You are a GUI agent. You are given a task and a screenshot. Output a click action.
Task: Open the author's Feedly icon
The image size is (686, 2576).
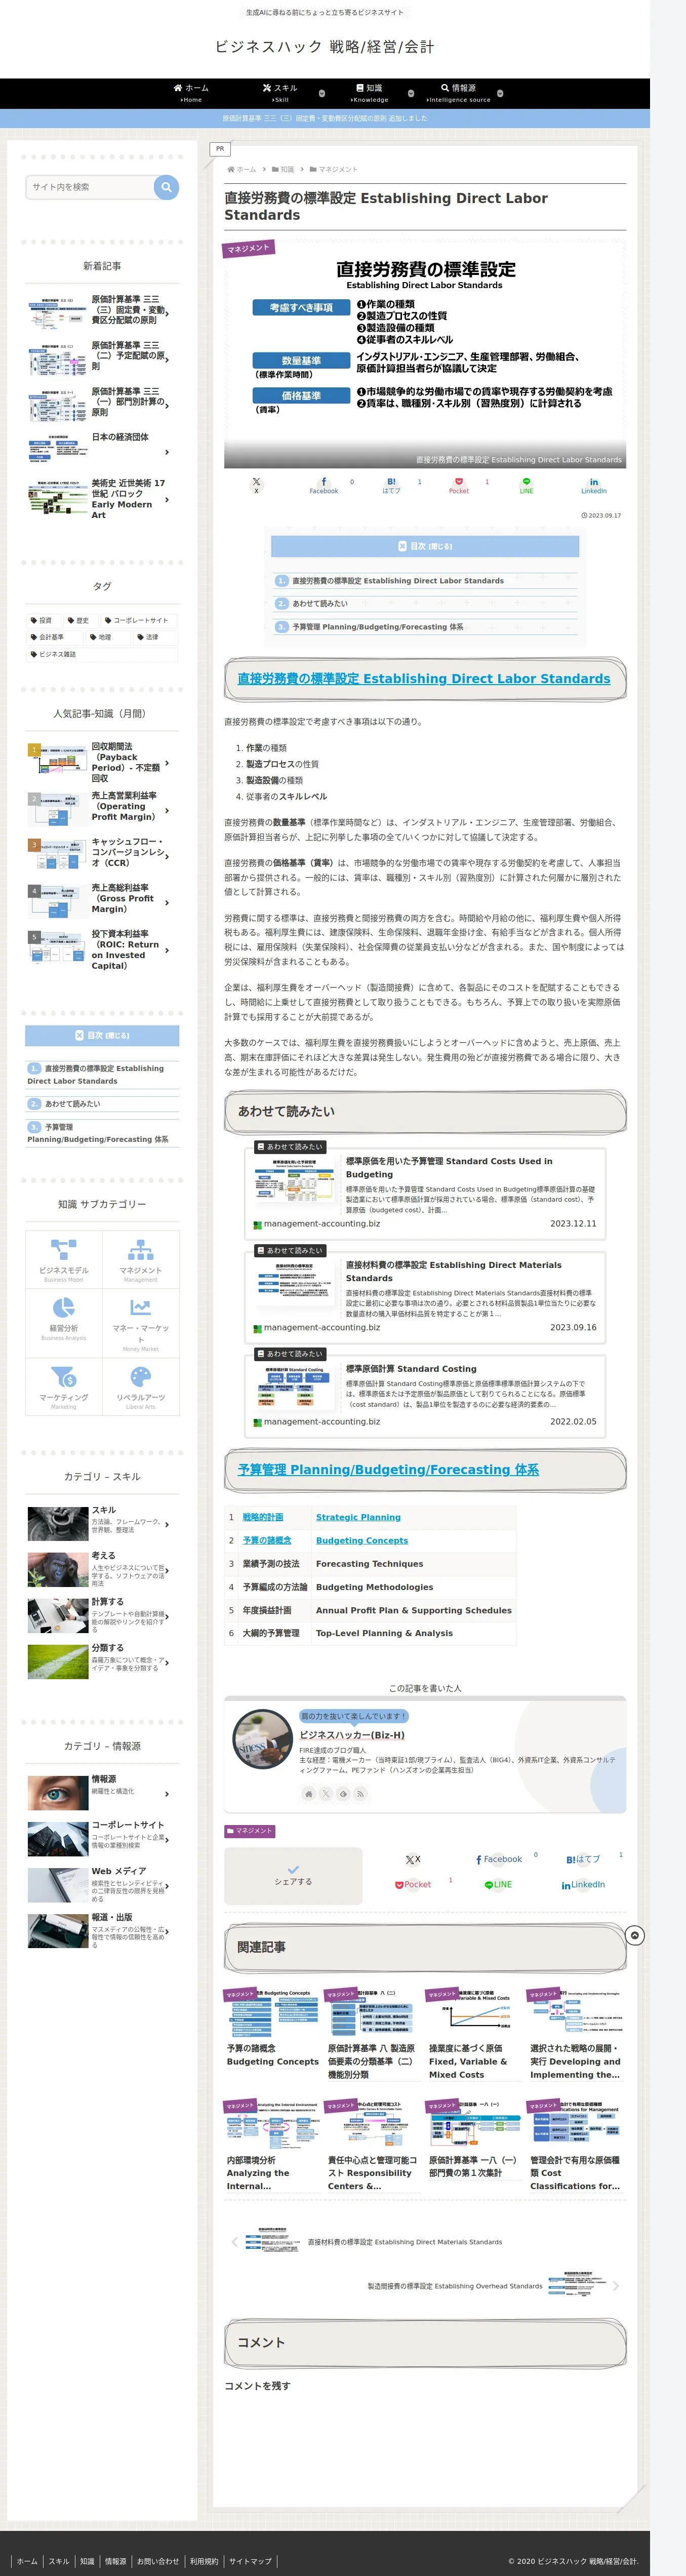tap(343, 1793)
